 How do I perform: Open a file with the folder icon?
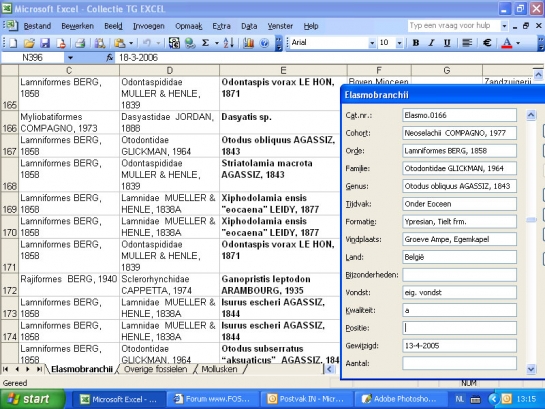pos(29,43)
